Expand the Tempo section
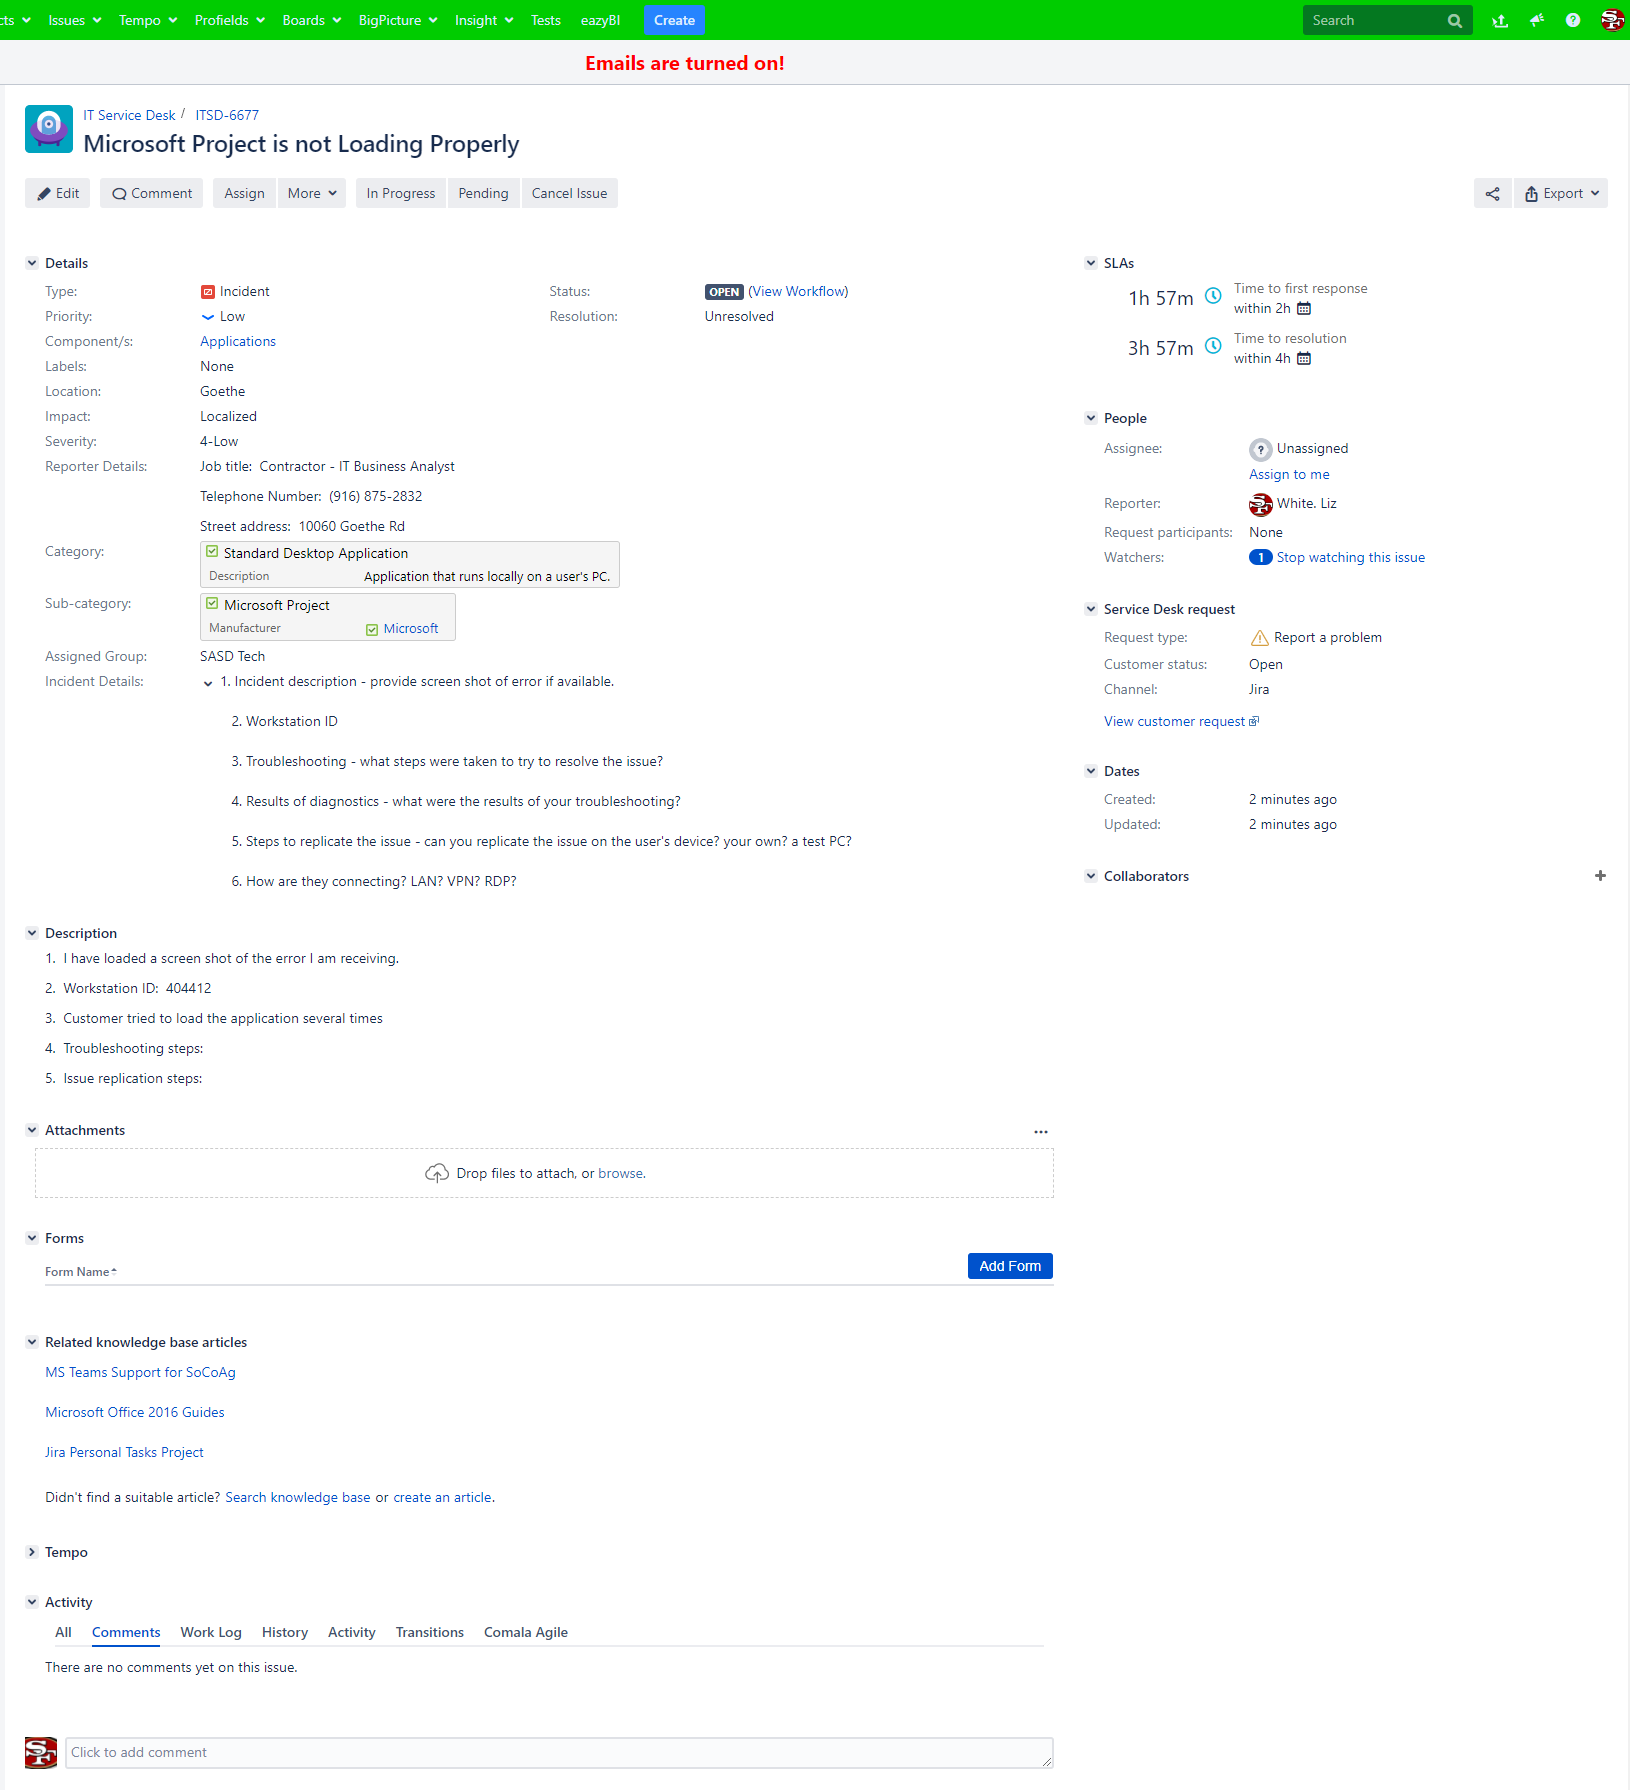The width and height of the screenshot is (1630, 1790). coord(32,1552)
